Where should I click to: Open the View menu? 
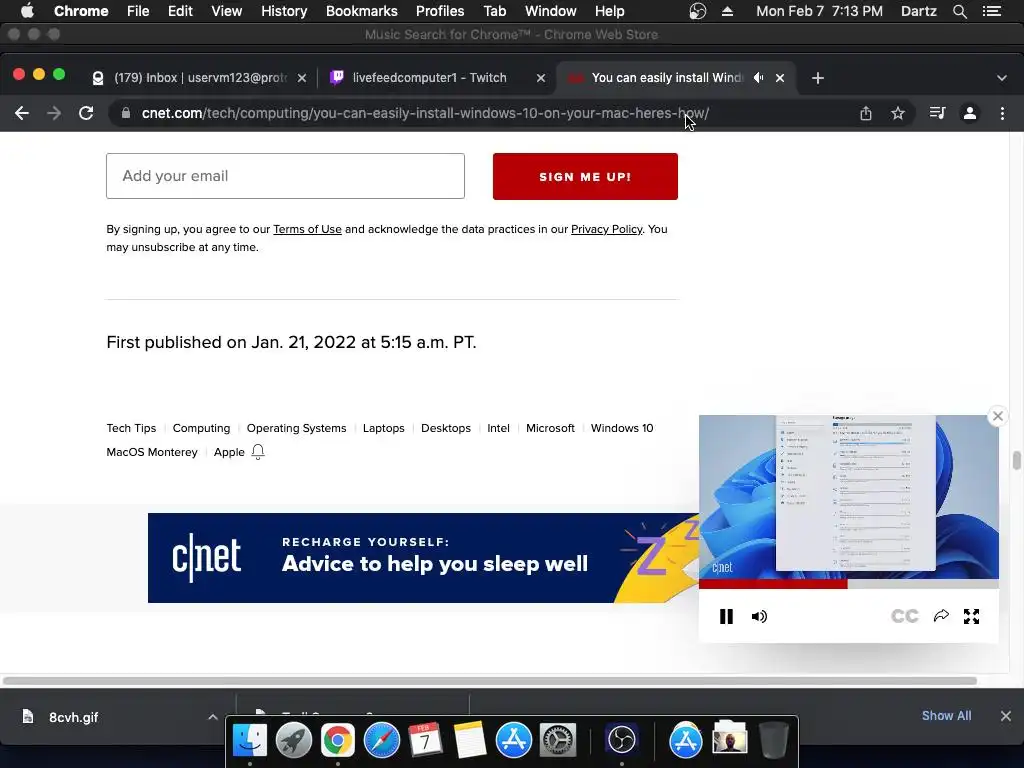tap(227, 11)
